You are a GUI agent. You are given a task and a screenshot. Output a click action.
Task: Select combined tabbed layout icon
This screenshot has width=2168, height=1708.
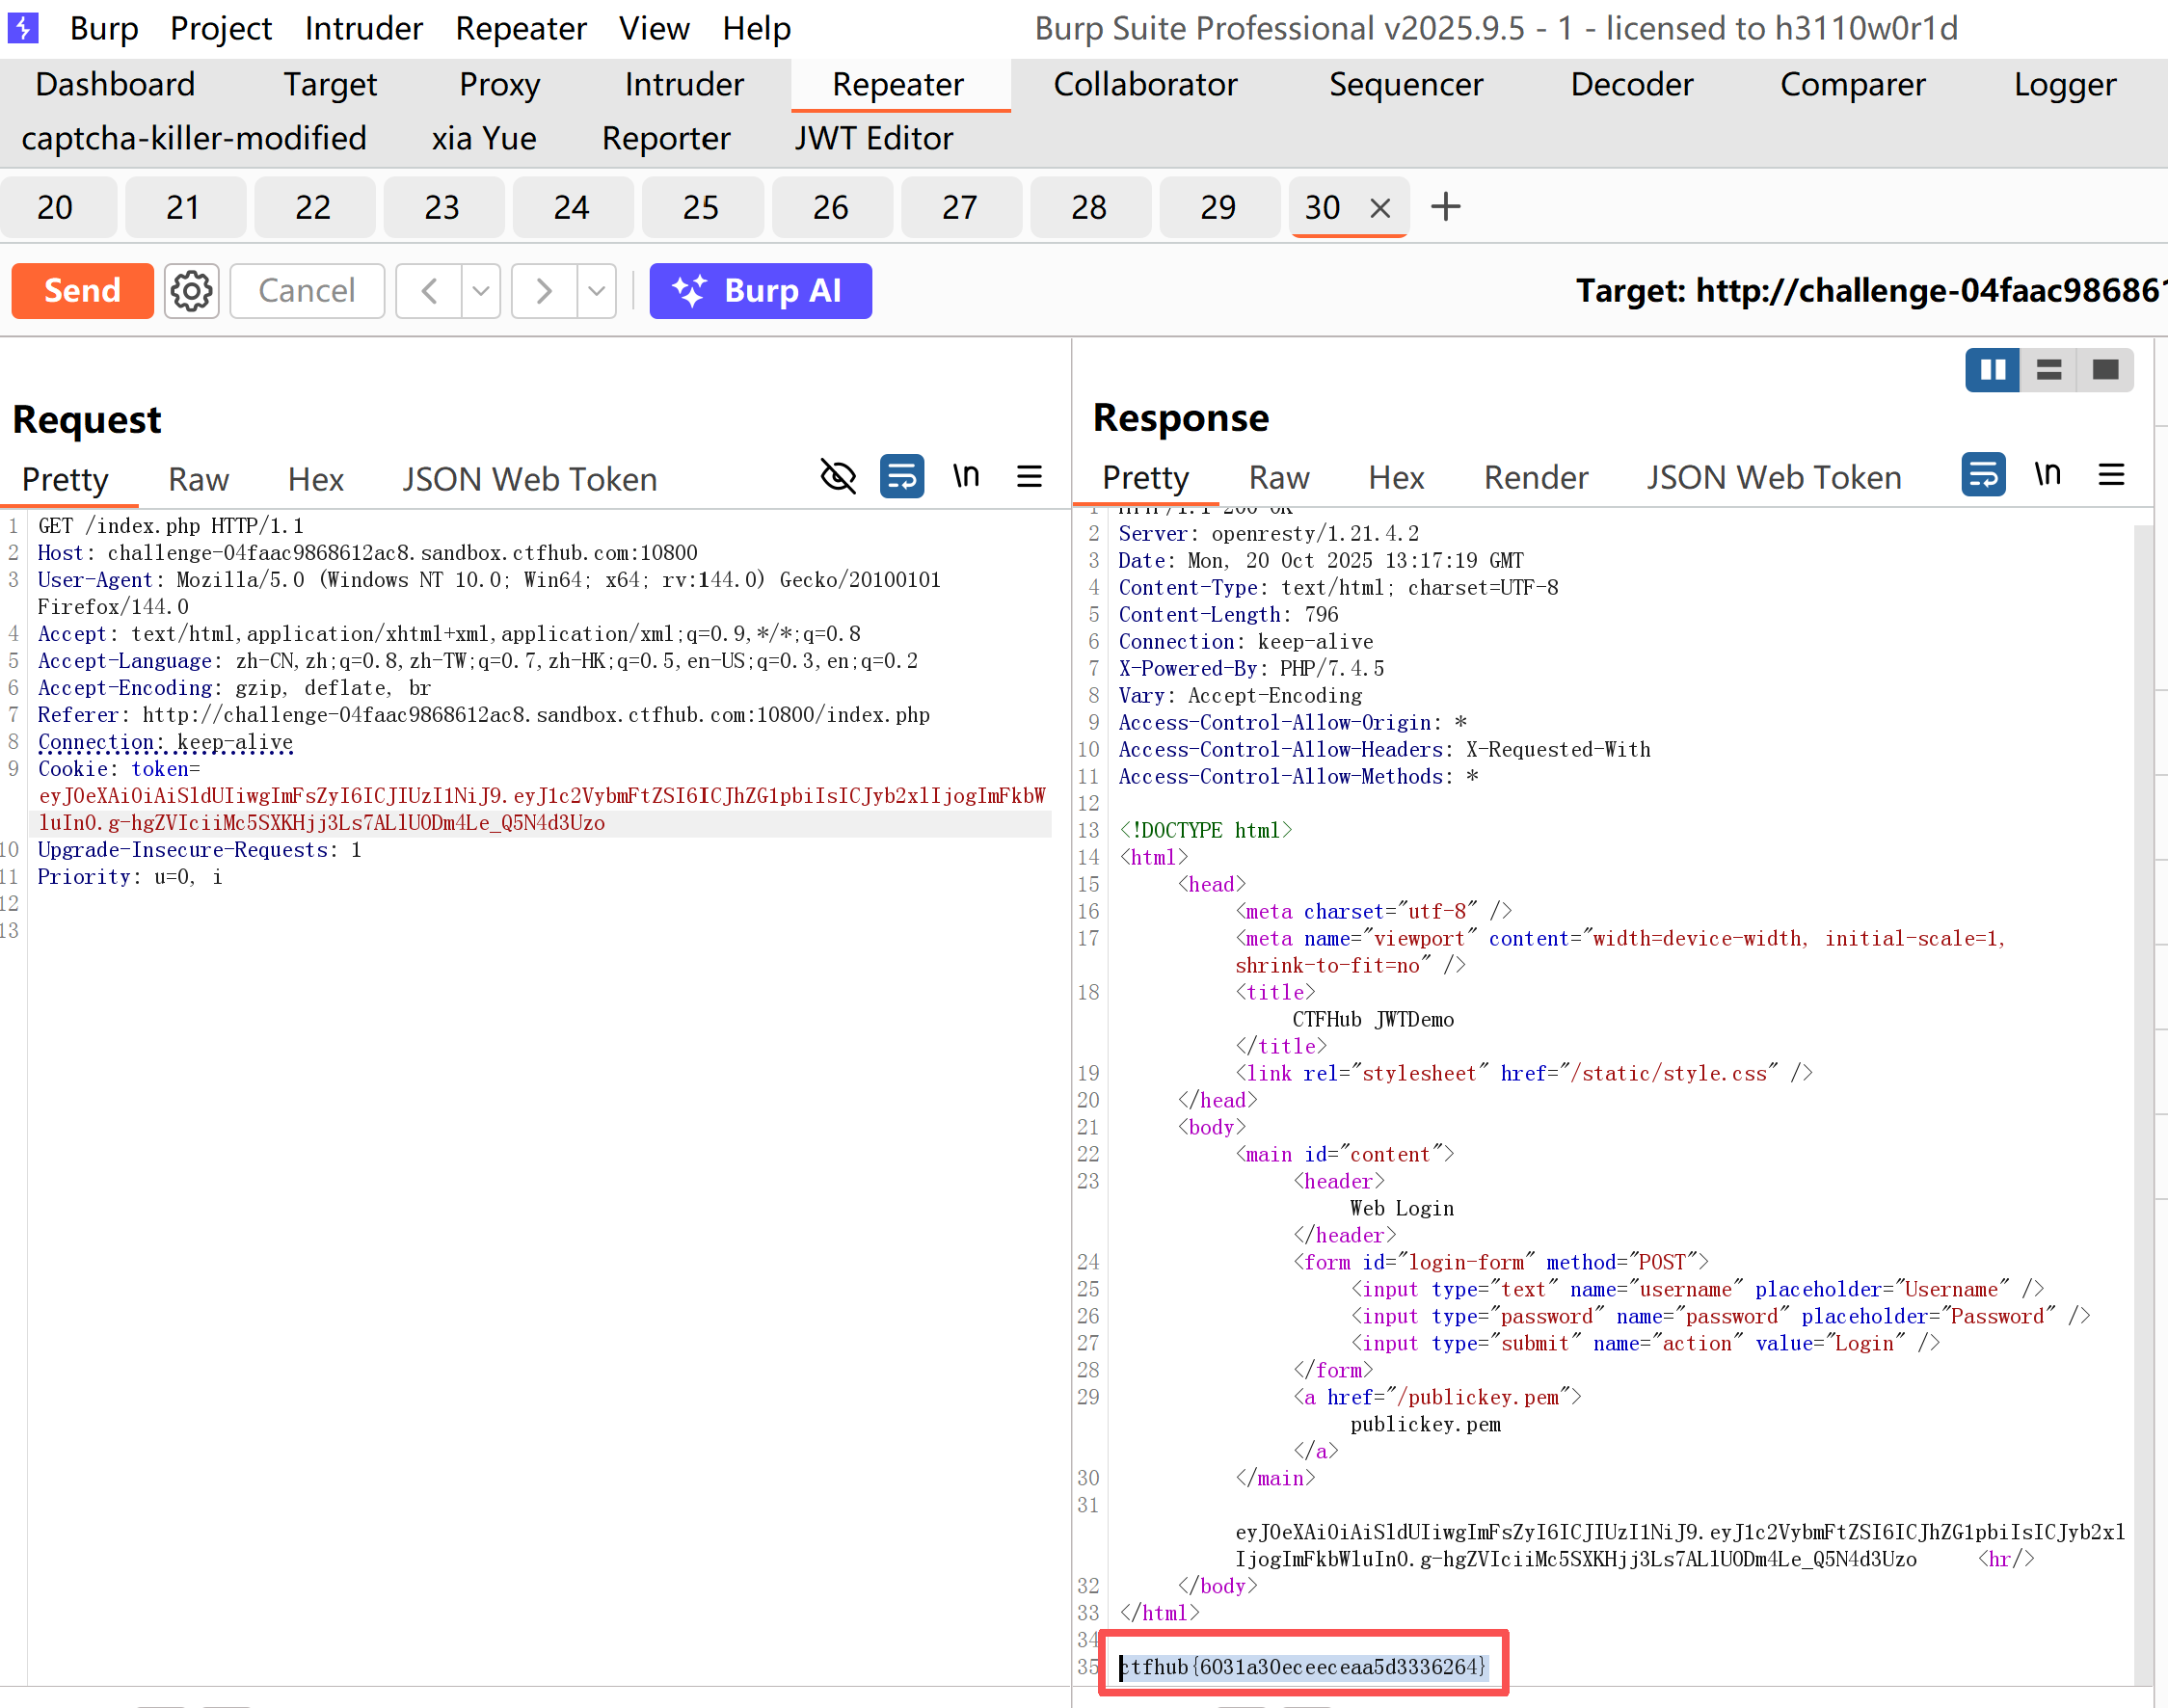pyautogui.click(x=2105, y=370)
